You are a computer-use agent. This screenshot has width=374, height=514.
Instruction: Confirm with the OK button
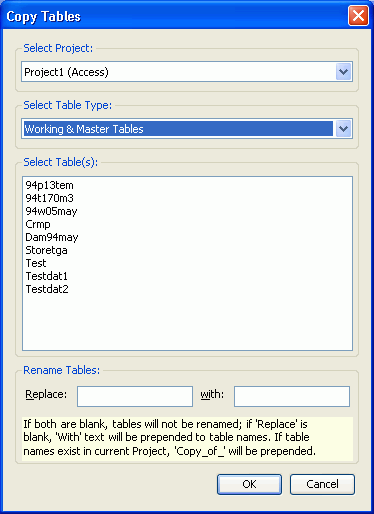[249, 484]
